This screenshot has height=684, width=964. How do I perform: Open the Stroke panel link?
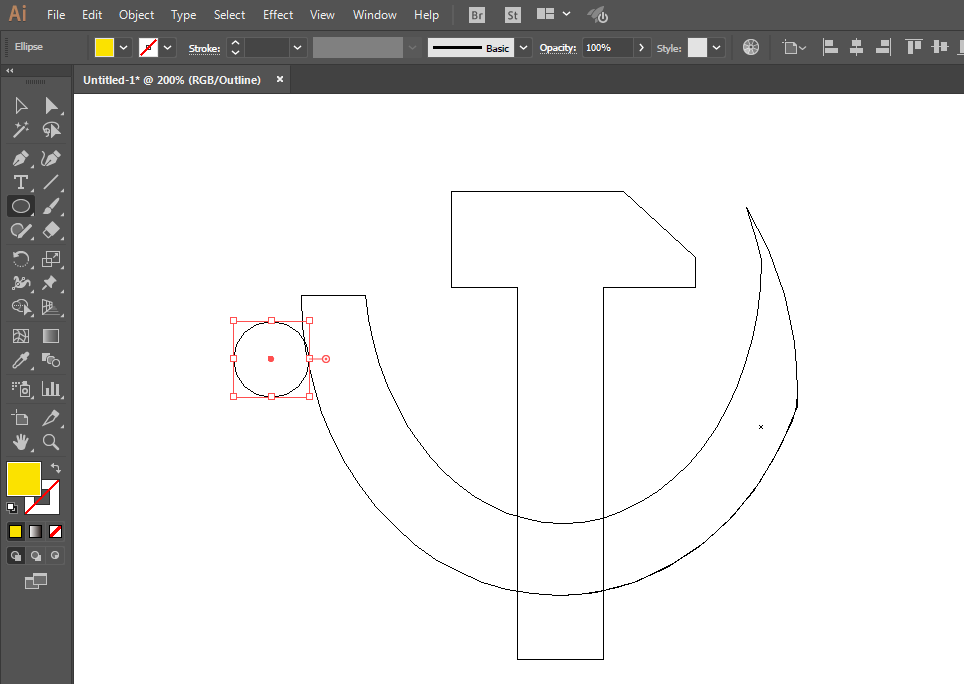[204, 49]
